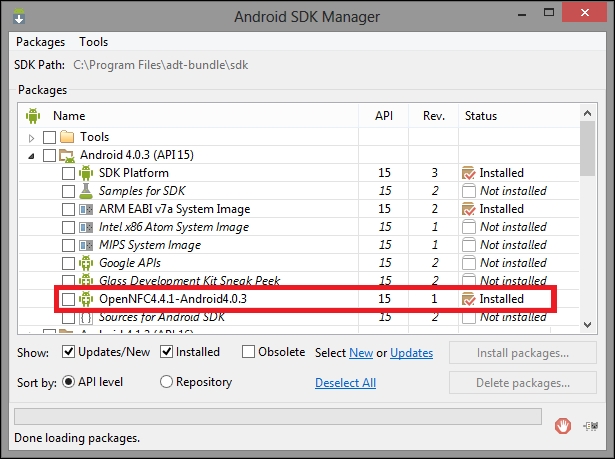Click MIPS System Image not installed status icon
The width and height of the screenshot is (615, 459).
point(469,245)
